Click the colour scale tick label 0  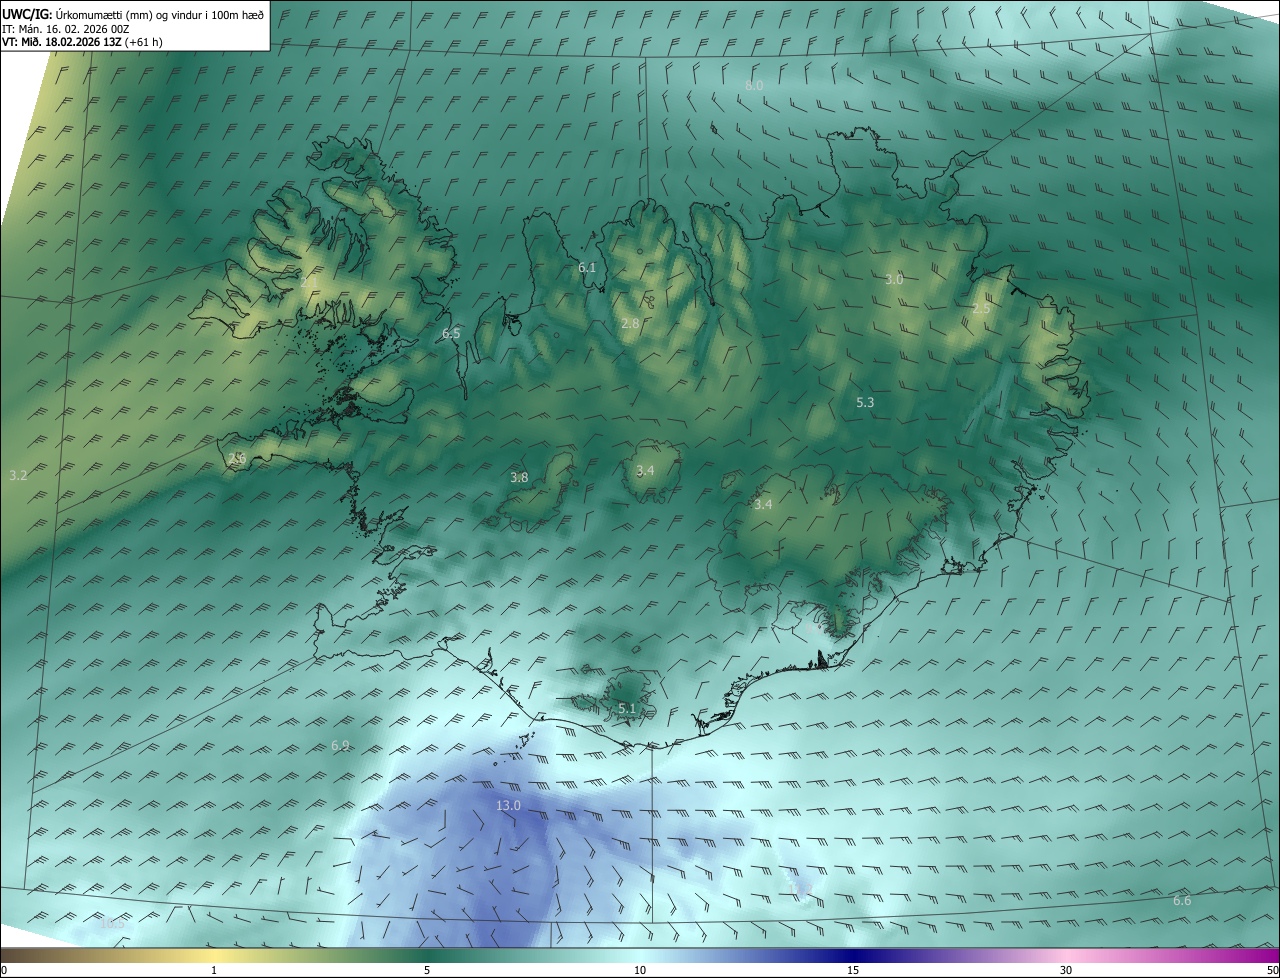coord(4,970)
